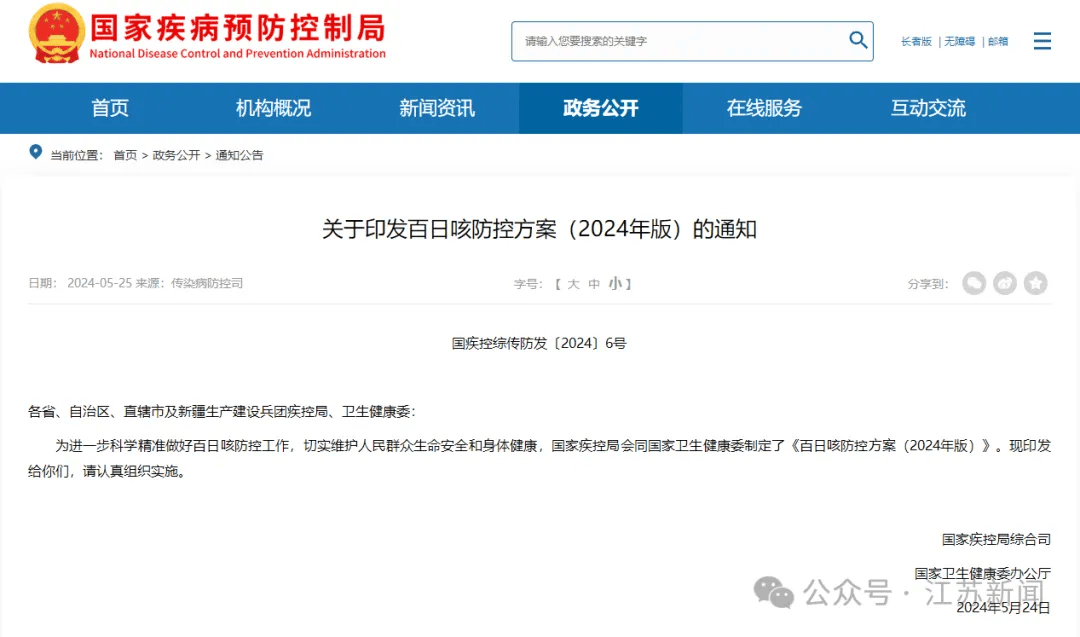Open the 邮箱 mailbox link

997,41
